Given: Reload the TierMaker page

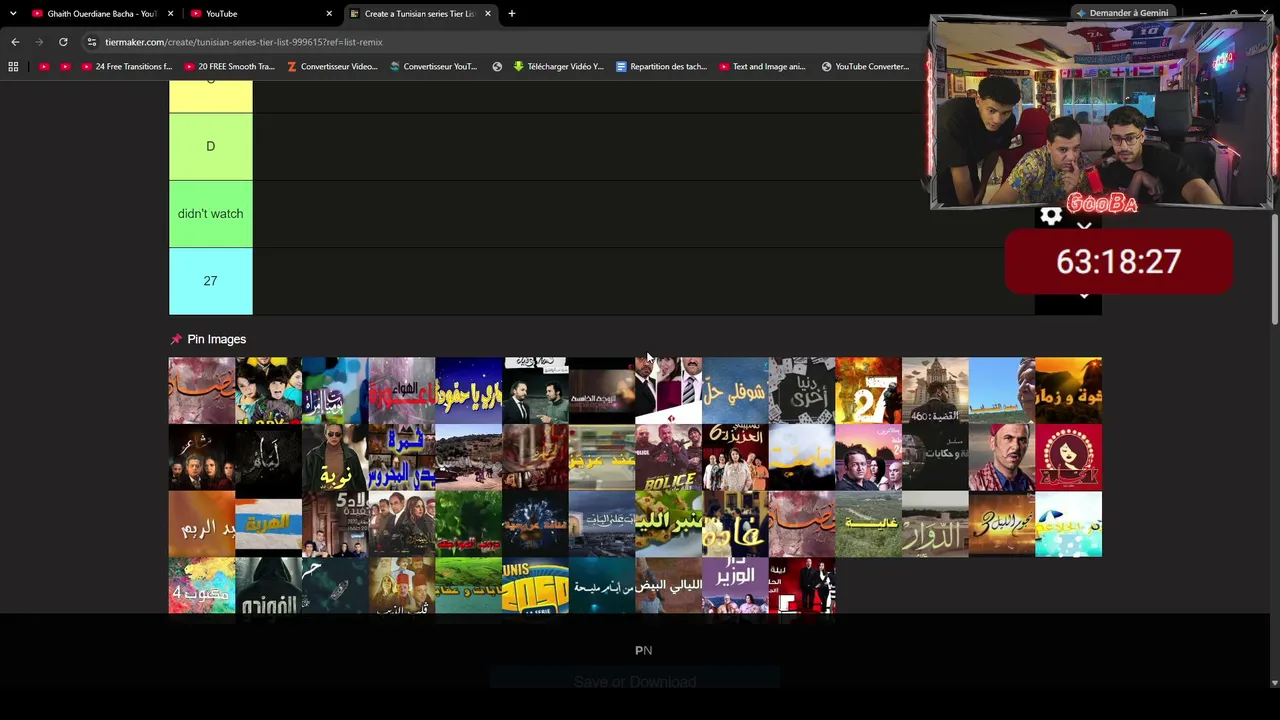Looking at the screenshot, I should [63, 42].
